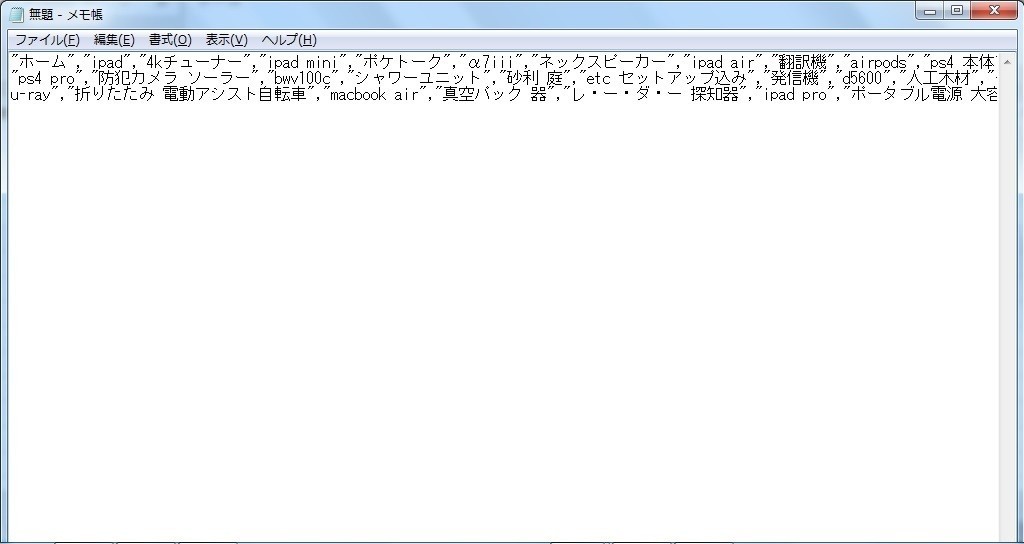Screen dimensions: 1024x544
Task: Click the text "α7iii"
Action: [x=491, y=63]
